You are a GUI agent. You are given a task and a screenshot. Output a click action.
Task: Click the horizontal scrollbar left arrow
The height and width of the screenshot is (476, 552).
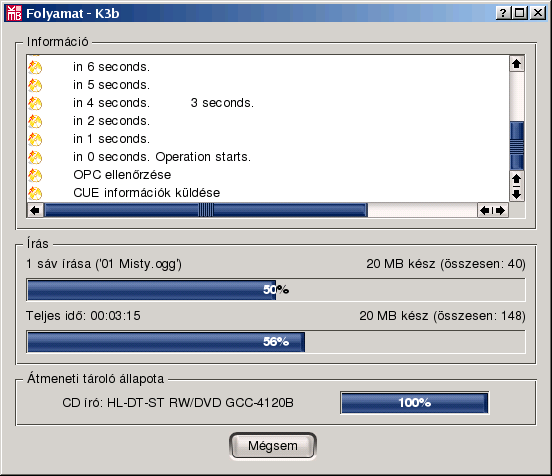[35, 211]
